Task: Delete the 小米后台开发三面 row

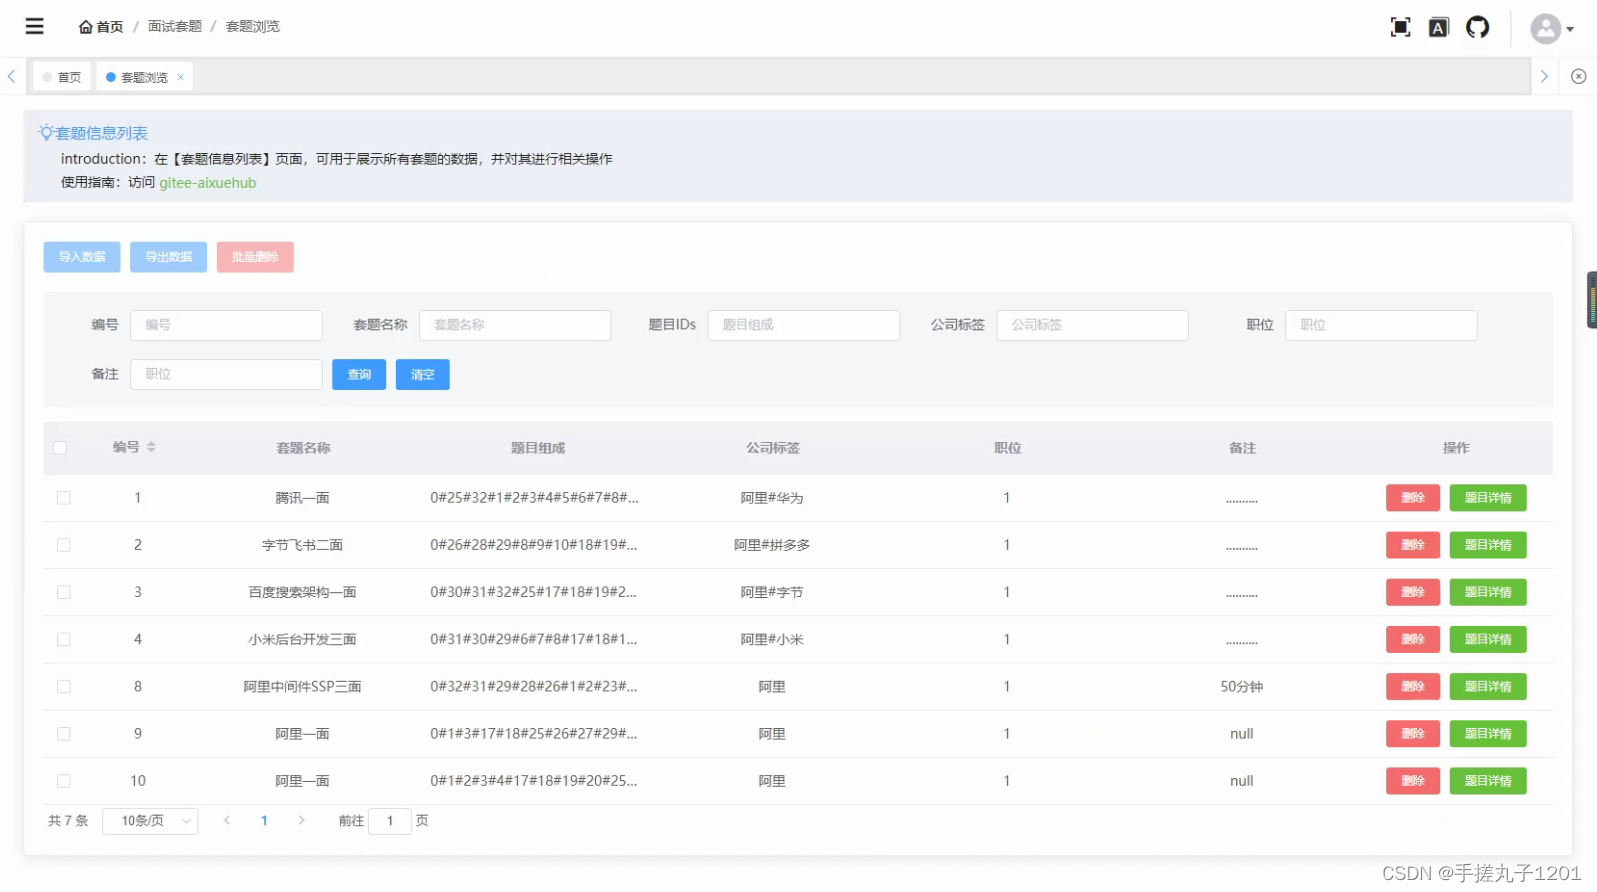Action: [1413, 639]
